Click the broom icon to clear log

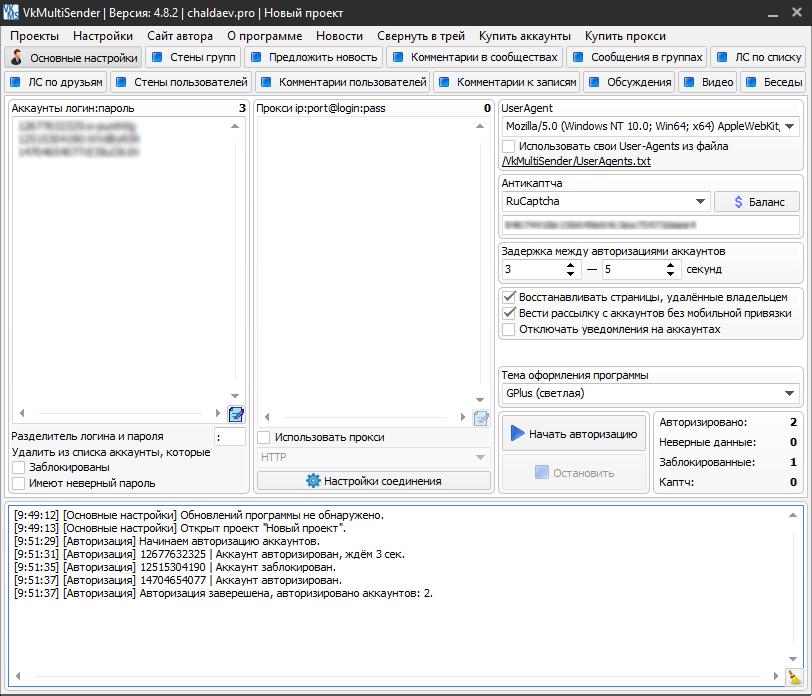(x=794, y=677)
